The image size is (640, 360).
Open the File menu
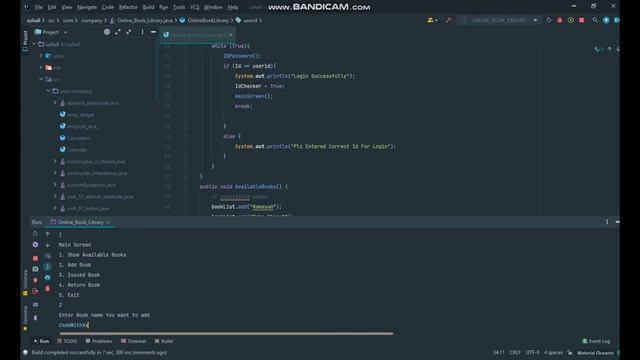click(x=38, y=7)
